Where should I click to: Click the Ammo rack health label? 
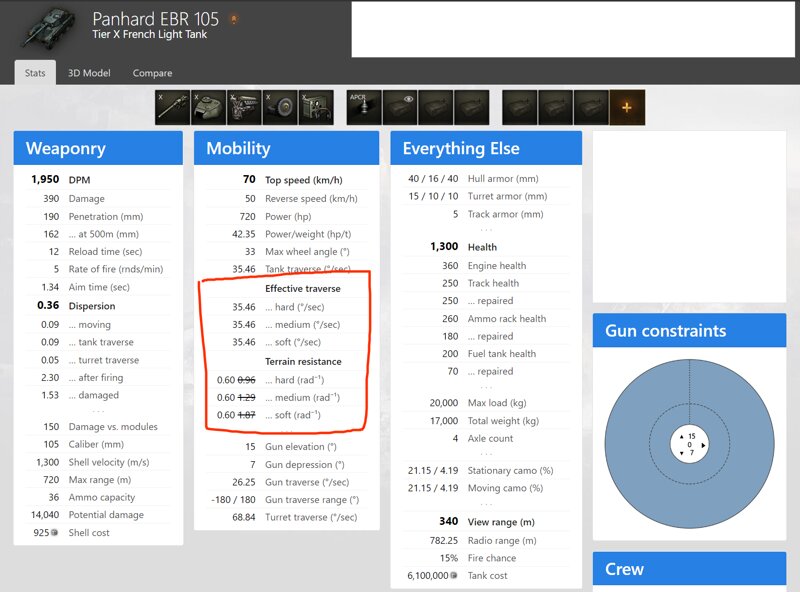click(507, 319)
